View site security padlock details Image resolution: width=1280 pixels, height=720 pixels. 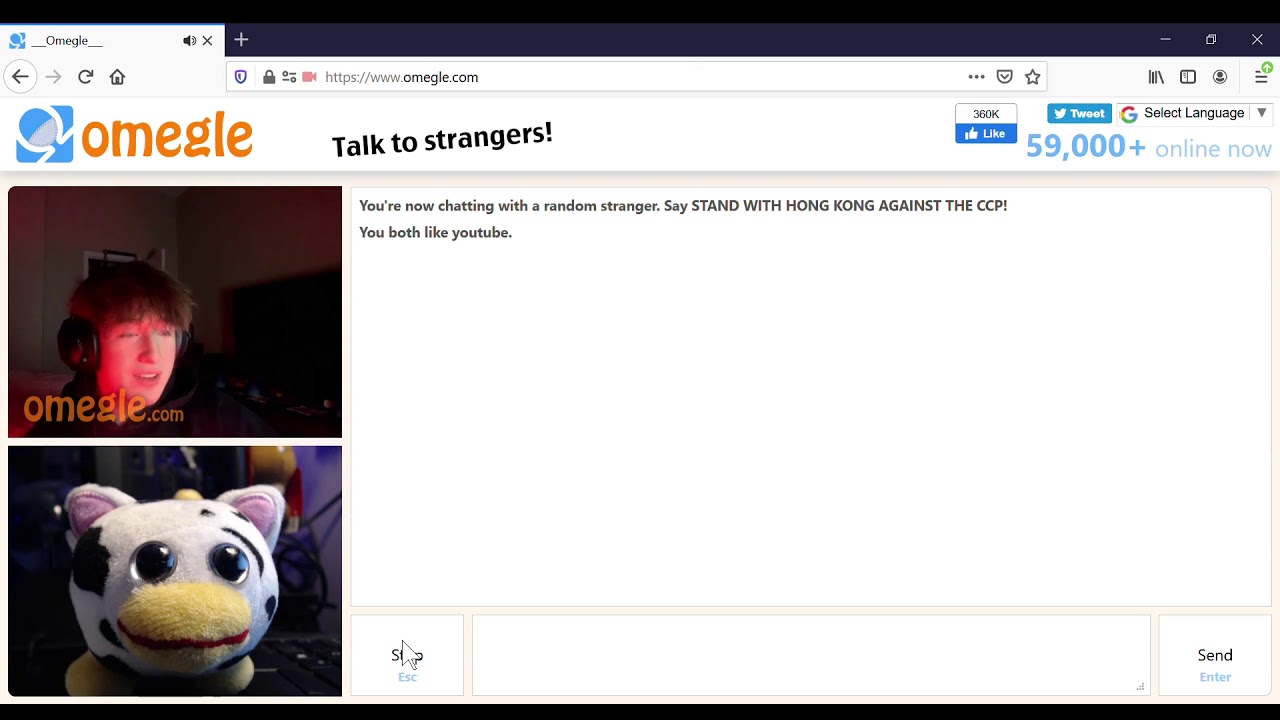(268, 77)
